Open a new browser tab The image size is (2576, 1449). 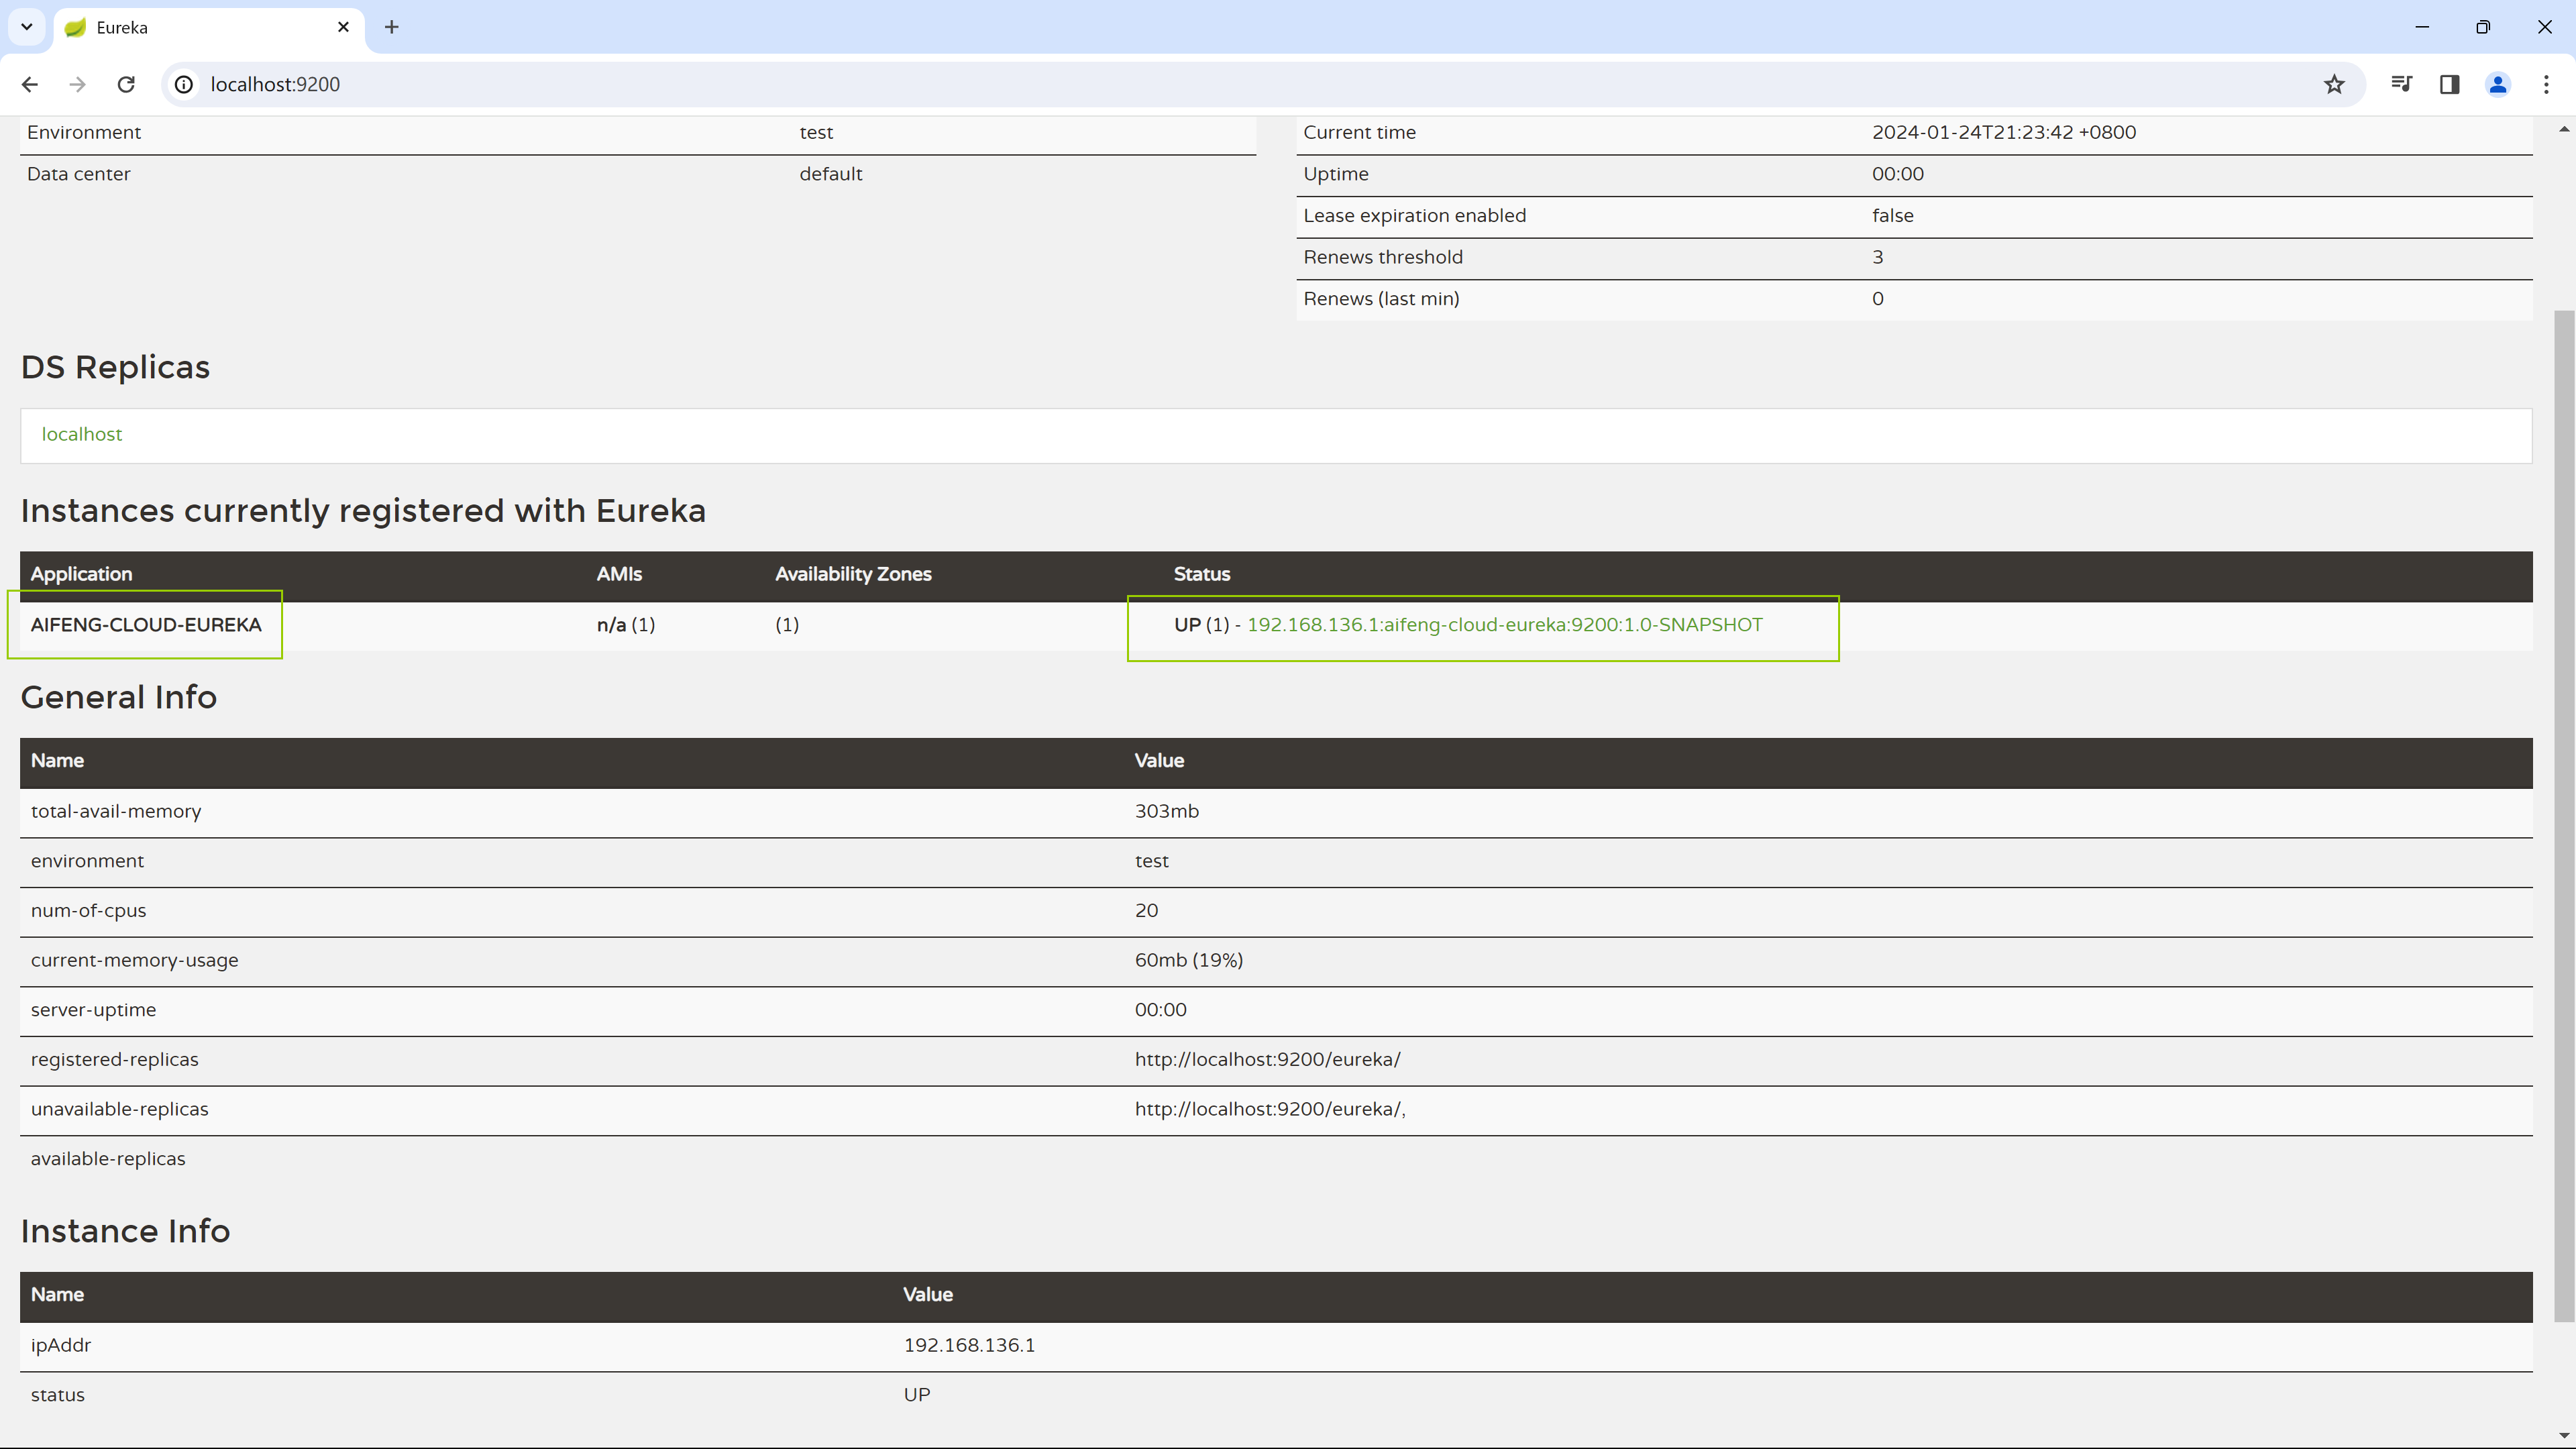pos(392,27)
